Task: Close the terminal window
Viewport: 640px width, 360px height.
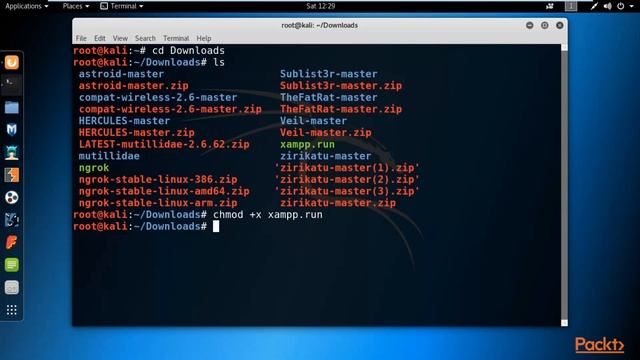Action: pos(560,25)
